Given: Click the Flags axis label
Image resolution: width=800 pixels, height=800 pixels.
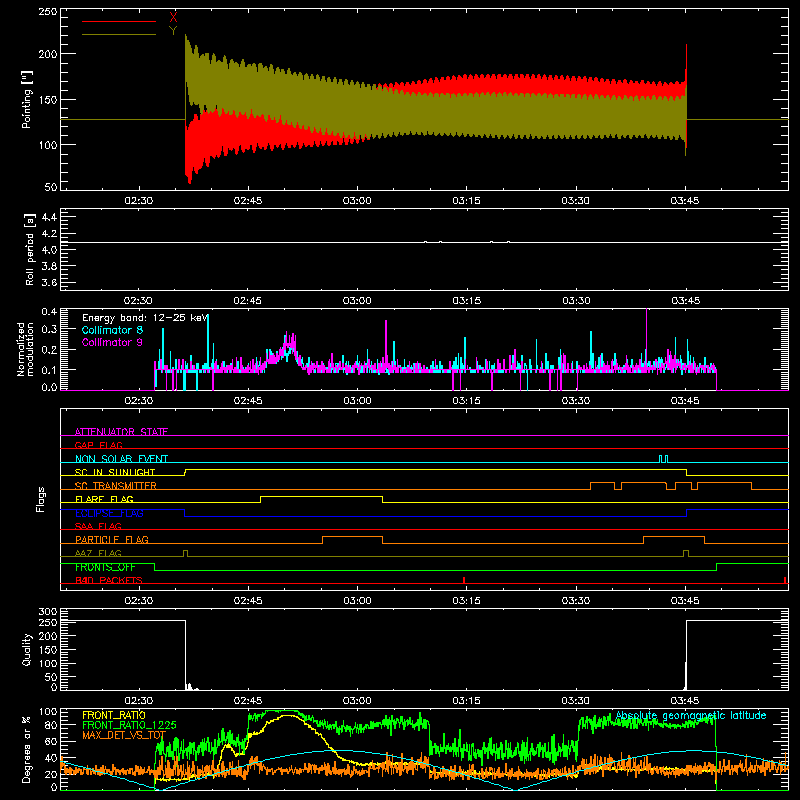Looking at the screenshot, I should [x=40, y=499].
